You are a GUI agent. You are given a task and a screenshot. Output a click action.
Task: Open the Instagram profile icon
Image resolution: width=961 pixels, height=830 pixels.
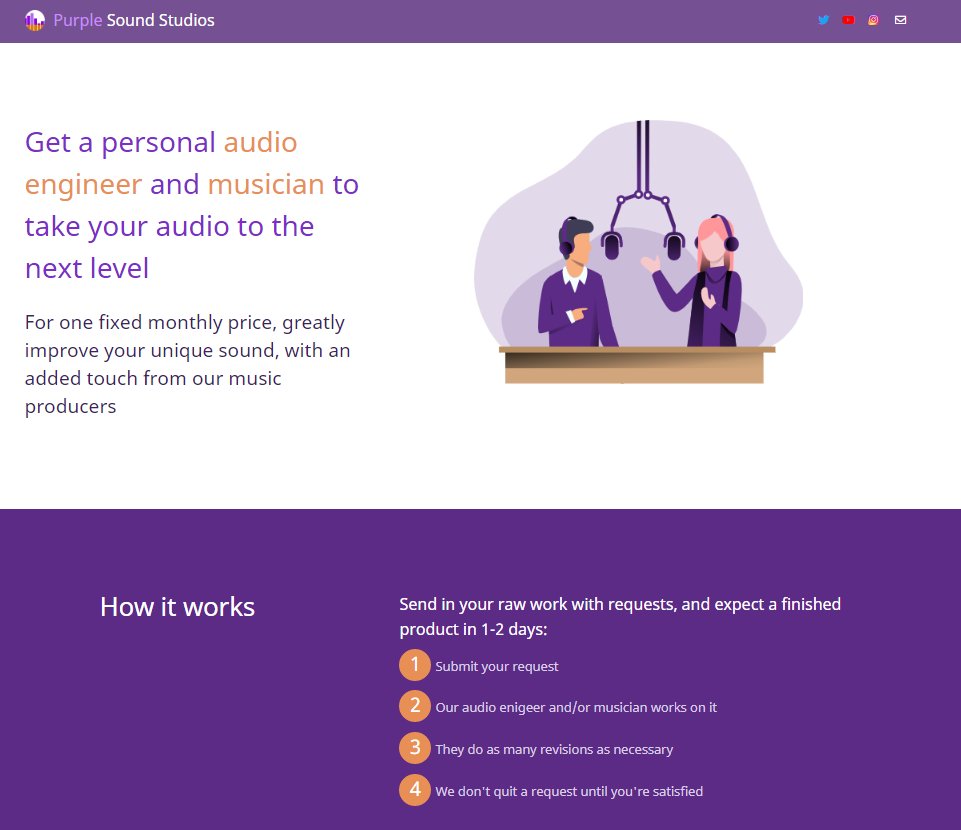pyautogui.click(x=873, y=20)
